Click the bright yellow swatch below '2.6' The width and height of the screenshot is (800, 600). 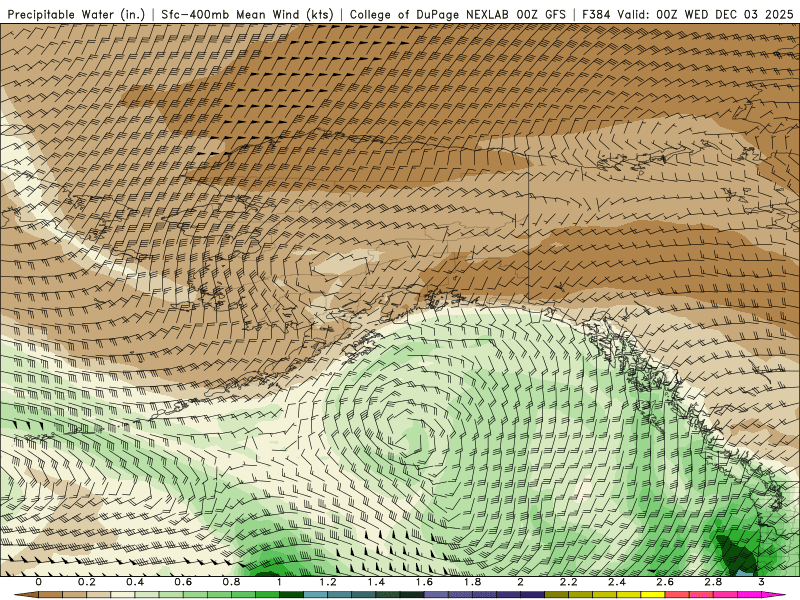[653, 595]
